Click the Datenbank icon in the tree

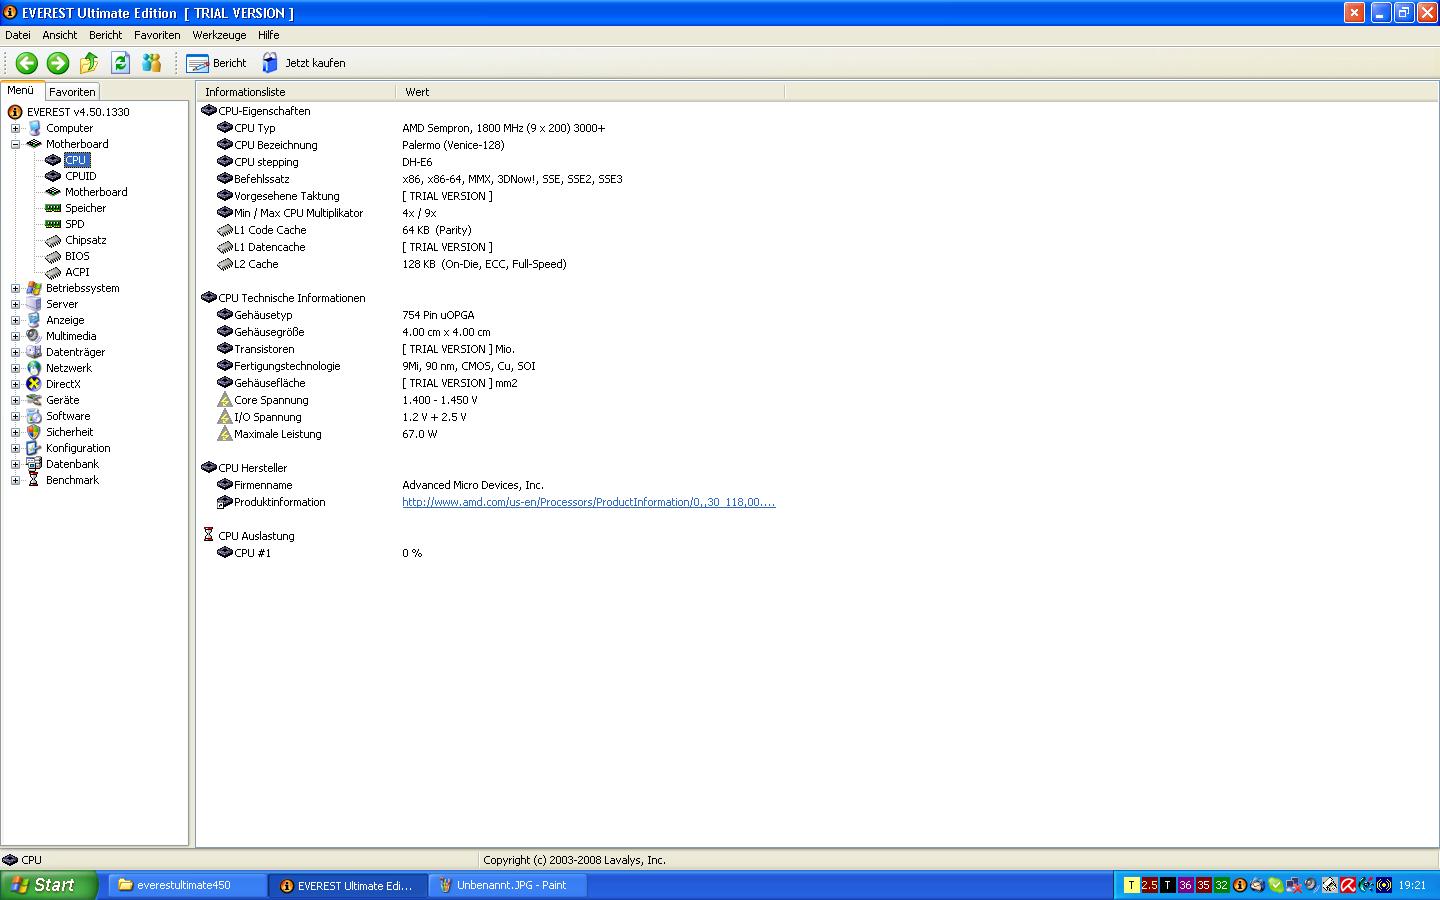(34, 464)
